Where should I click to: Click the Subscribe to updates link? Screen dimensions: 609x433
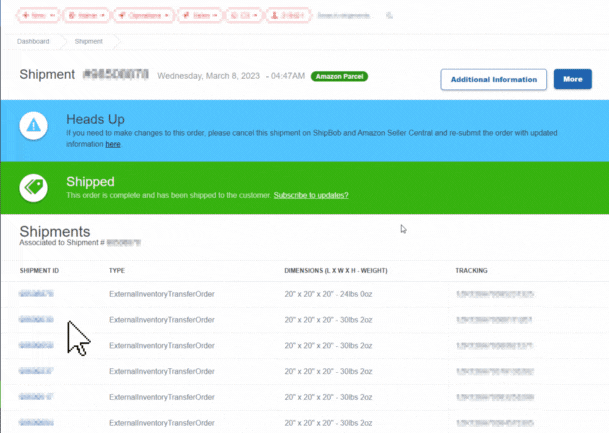[x=311, y=195]
